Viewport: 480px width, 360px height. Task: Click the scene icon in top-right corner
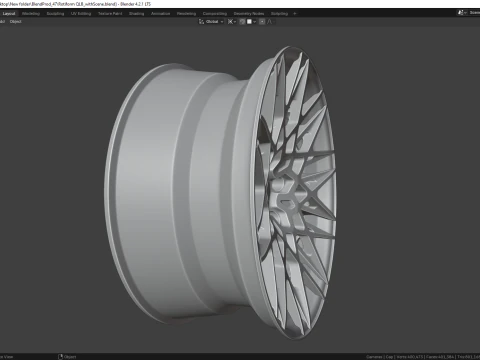(x=461, y=13)
